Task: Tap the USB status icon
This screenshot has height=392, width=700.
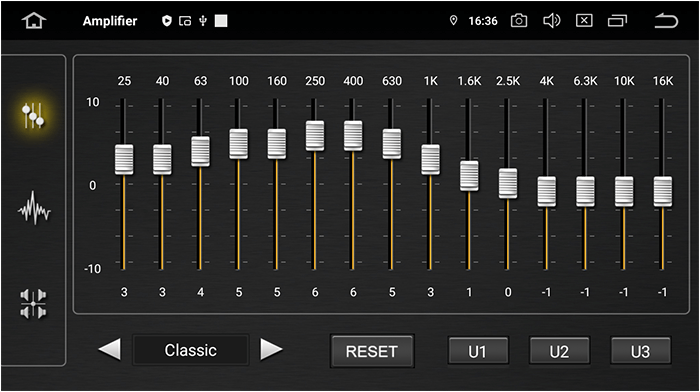Action: pos(203,21)
